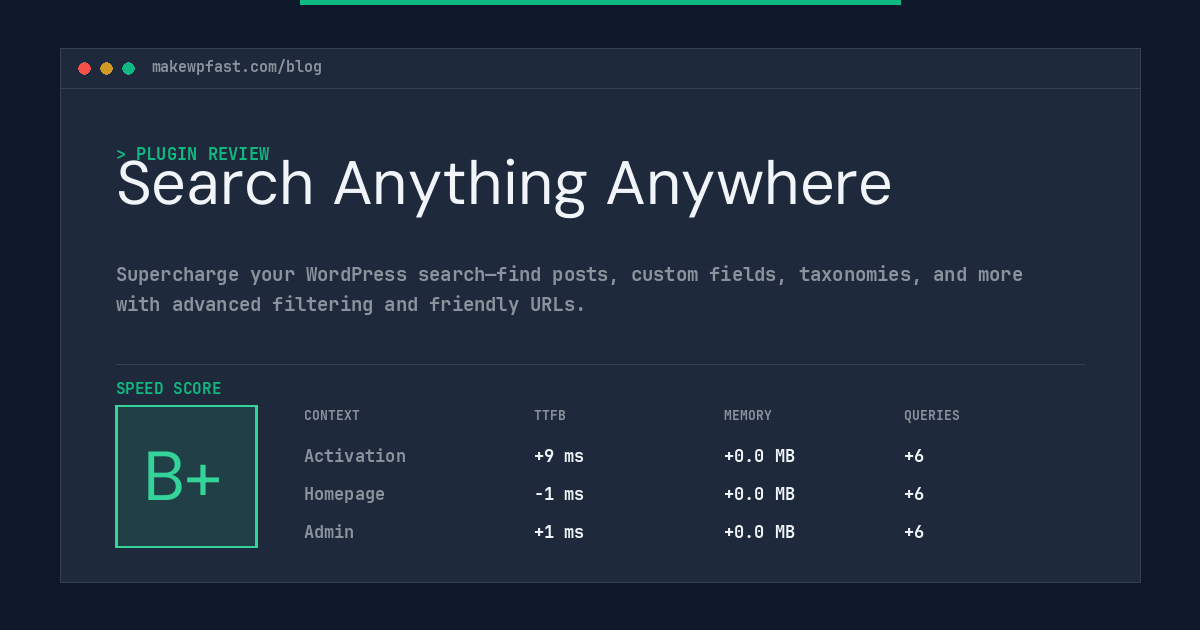Click Homepage row queries '+6'

(x=914, y=494)
